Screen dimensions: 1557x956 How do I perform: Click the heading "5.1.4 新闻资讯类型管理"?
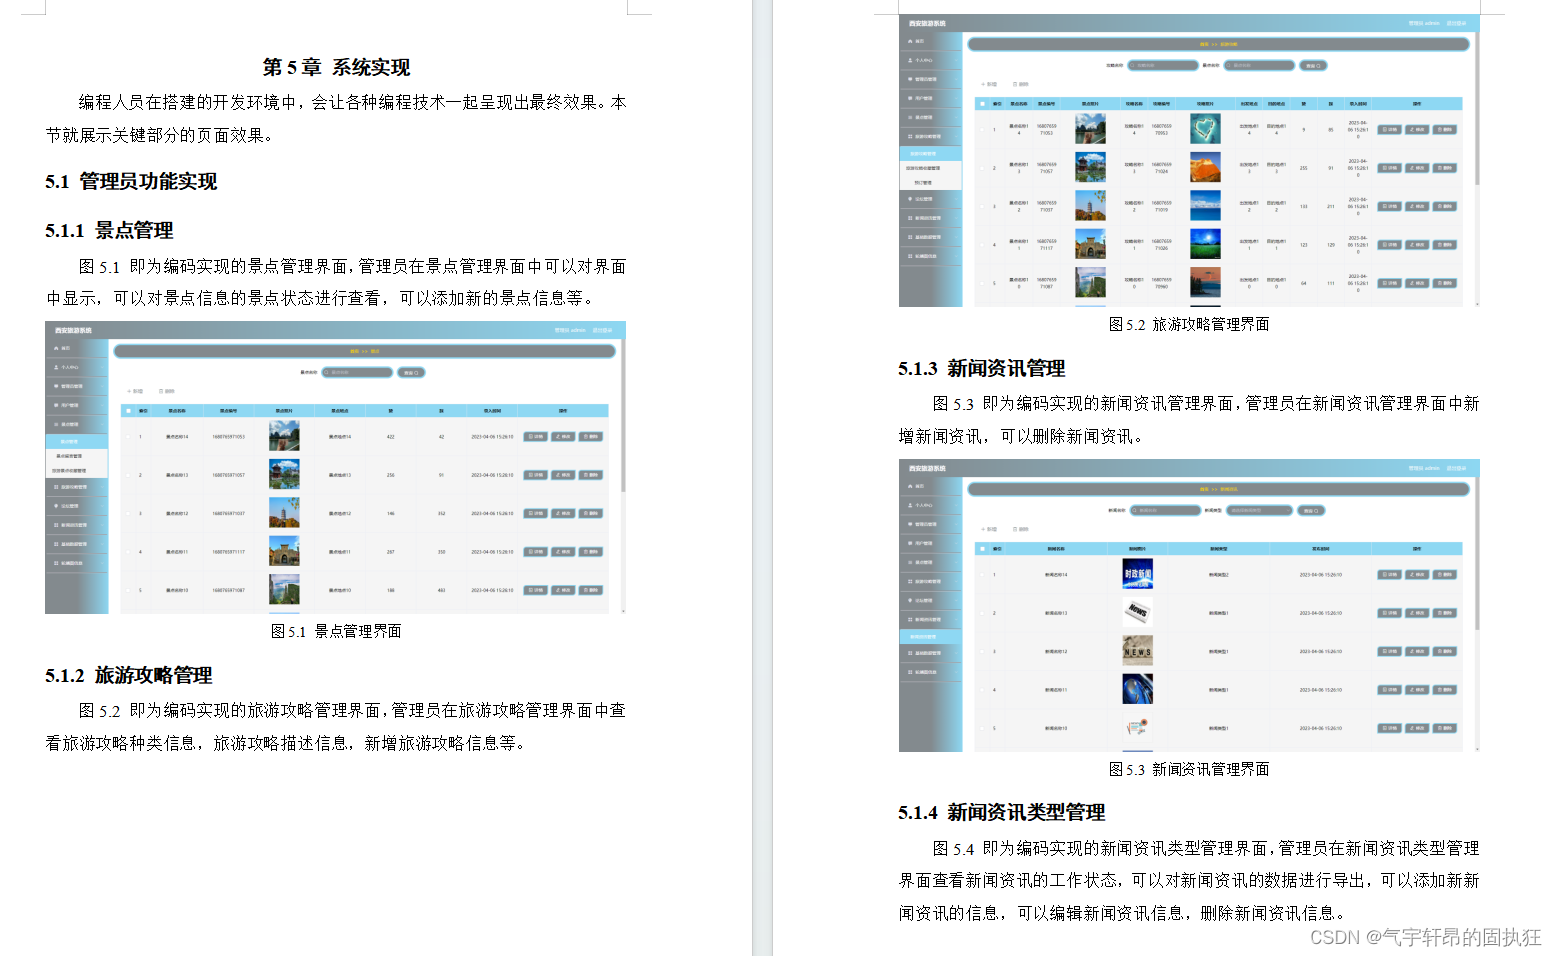point(1002,812)
